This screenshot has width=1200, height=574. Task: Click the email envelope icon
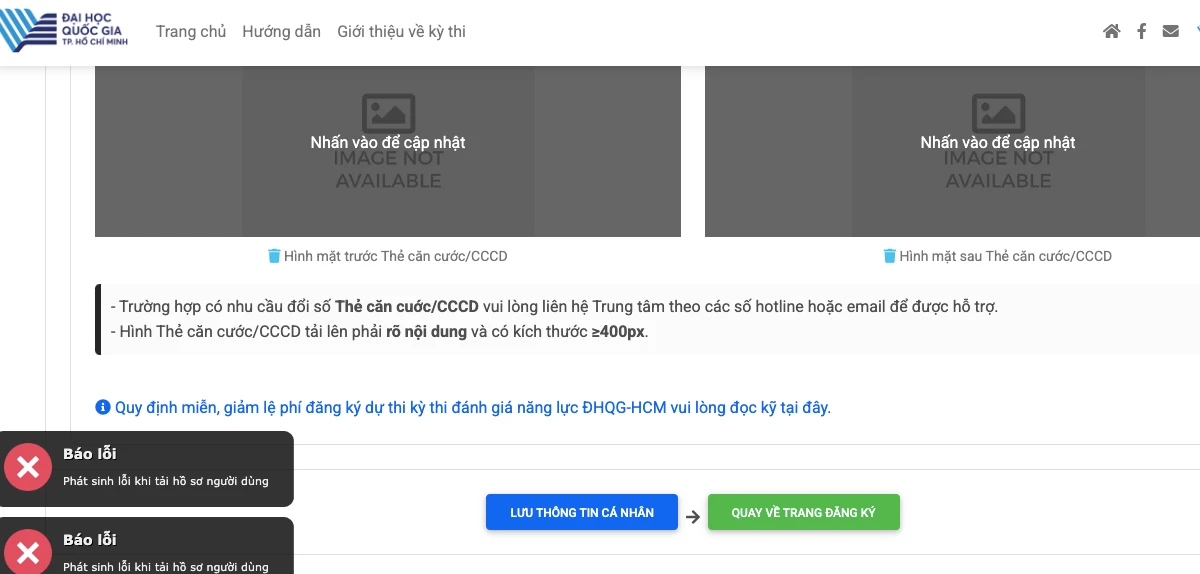click(x=1170, y=31)
